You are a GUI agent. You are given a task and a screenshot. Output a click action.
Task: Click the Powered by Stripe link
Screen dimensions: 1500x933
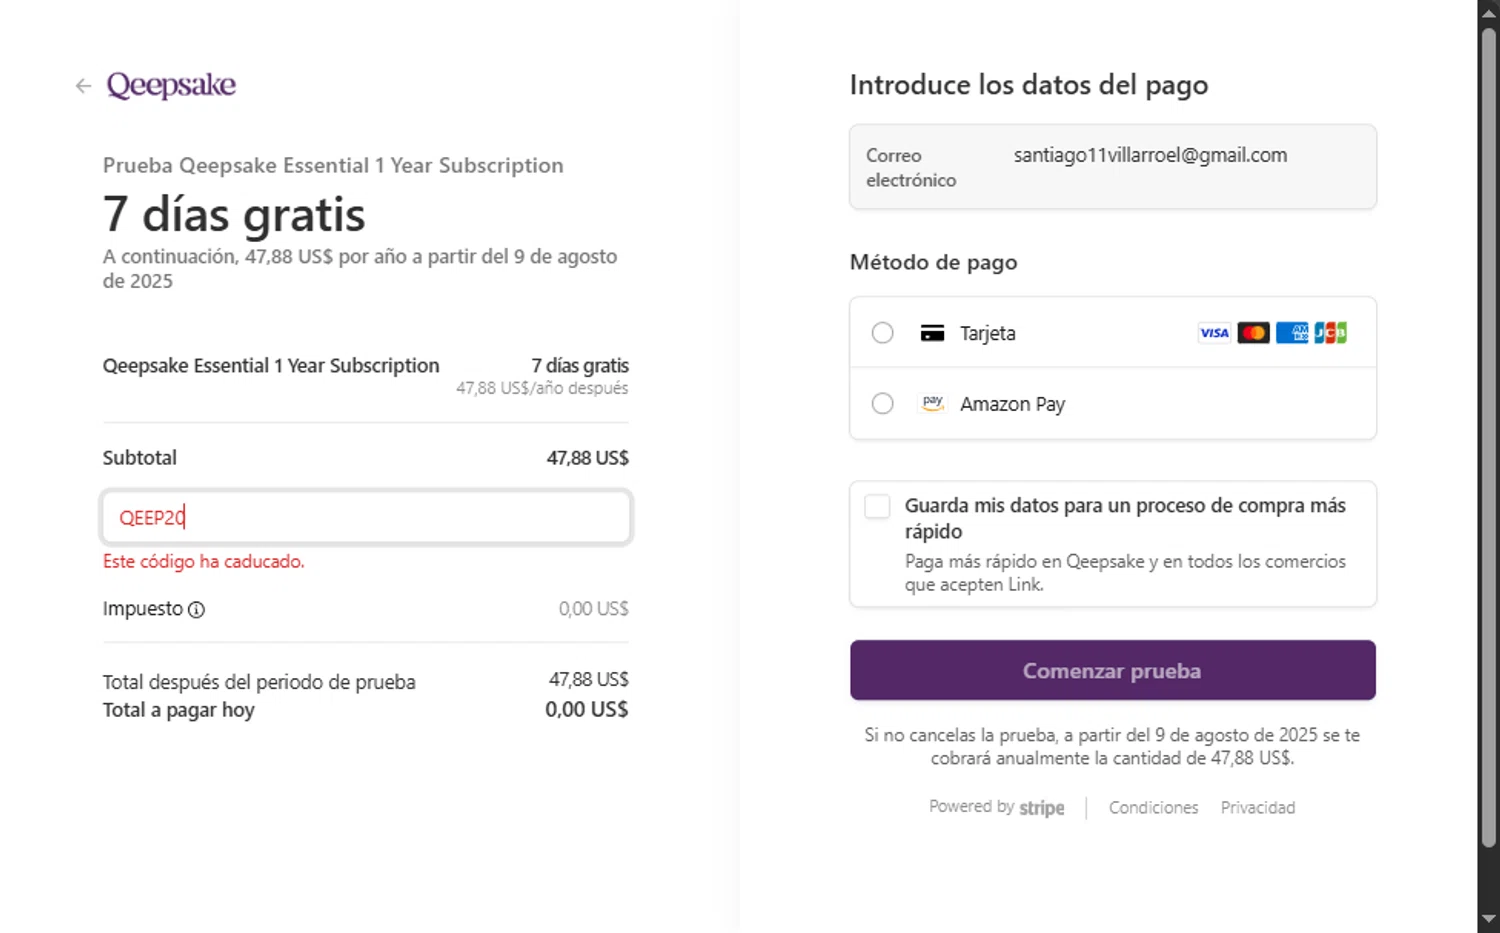pos(996,808)
